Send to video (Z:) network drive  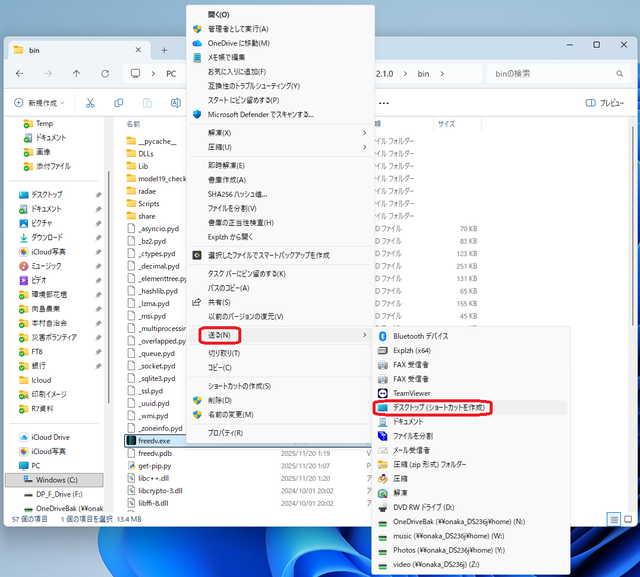[x=471, y=564]
